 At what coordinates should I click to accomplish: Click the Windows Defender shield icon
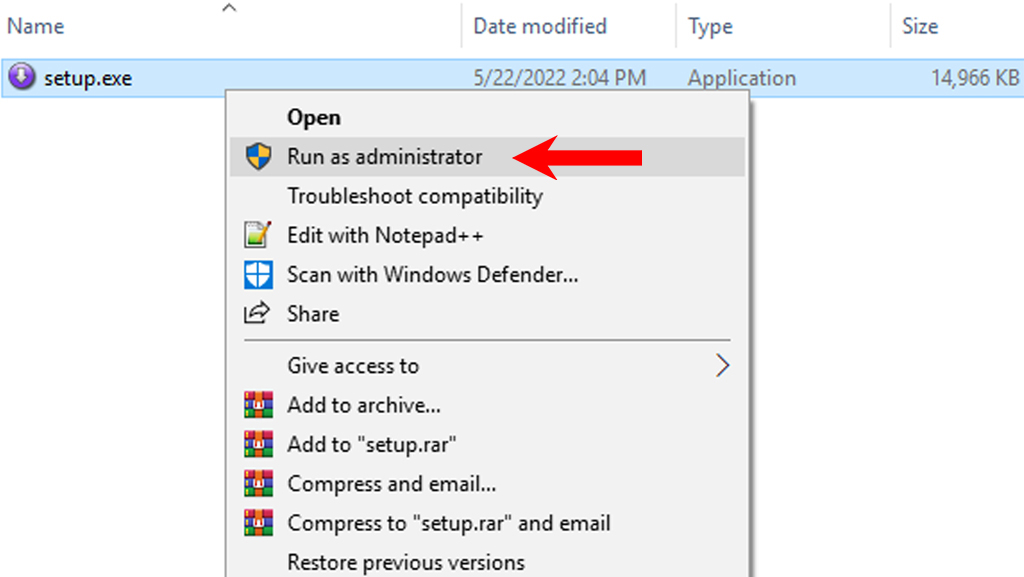point(259,274)
